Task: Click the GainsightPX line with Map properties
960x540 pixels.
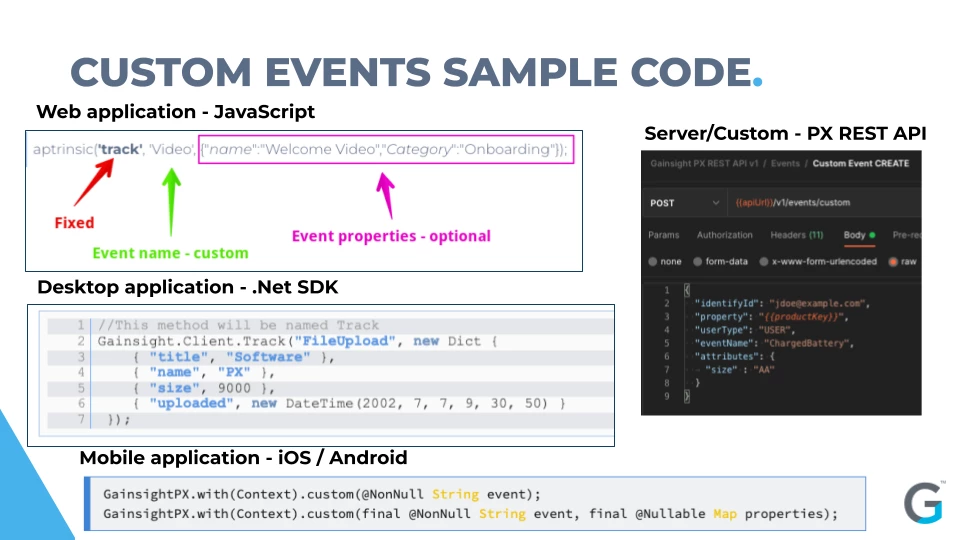Action: coord(470,514)
